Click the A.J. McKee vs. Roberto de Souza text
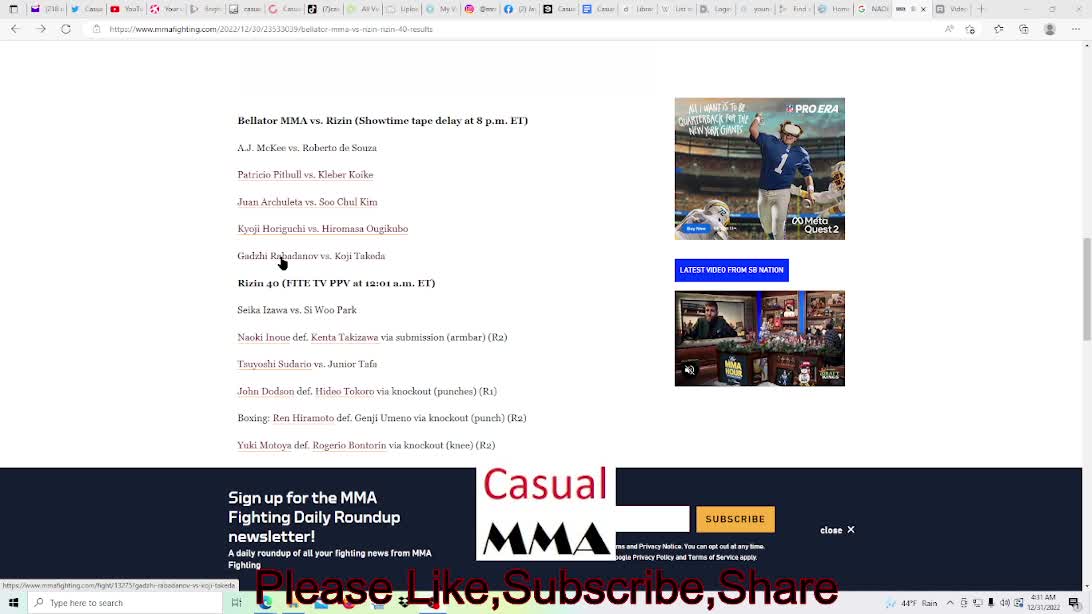 [x=306, y=148]
